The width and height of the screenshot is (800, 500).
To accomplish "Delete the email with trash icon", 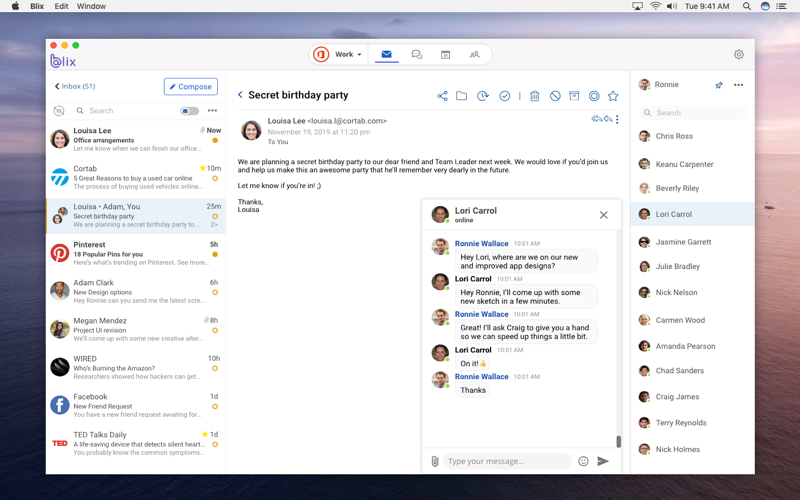I will click(x=534, y=96).
